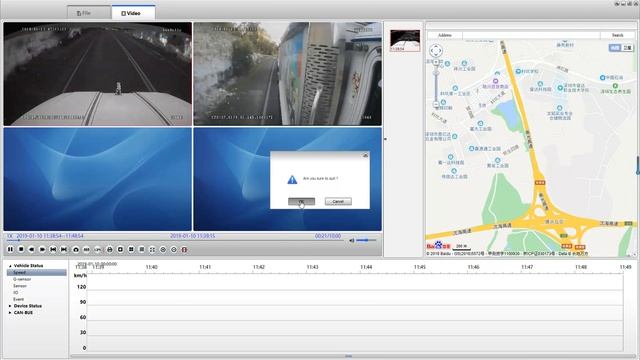Click the 11:44 mark on timeline
640x360 pixels.
pos(366,267)
